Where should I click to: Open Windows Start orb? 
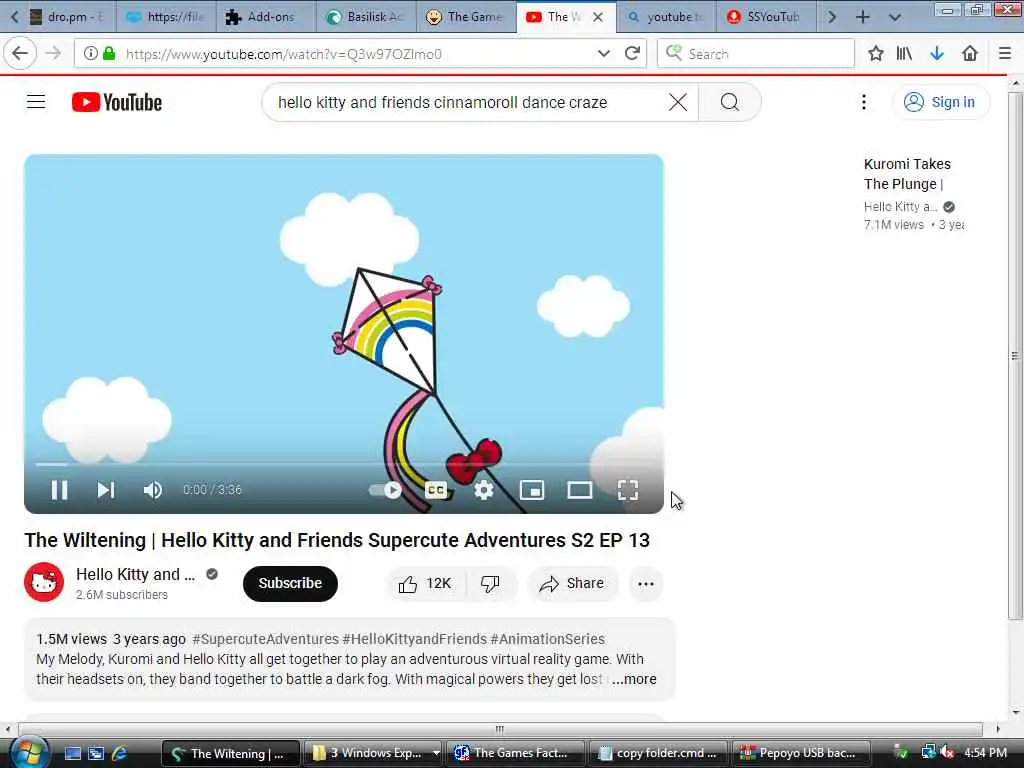29,753
